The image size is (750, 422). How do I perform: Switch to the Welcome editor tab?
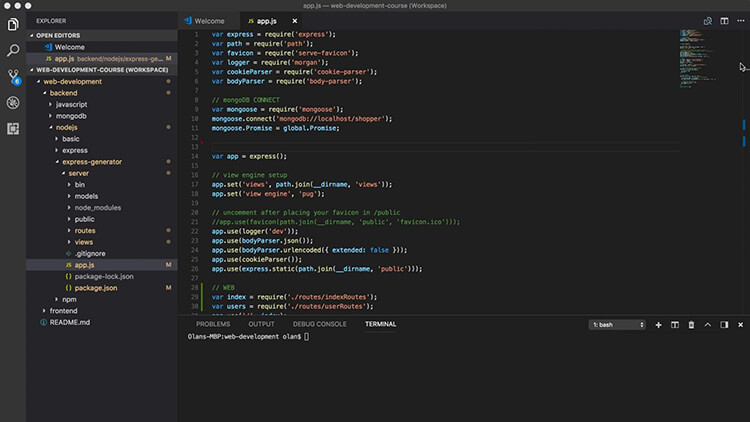(209, 20)
